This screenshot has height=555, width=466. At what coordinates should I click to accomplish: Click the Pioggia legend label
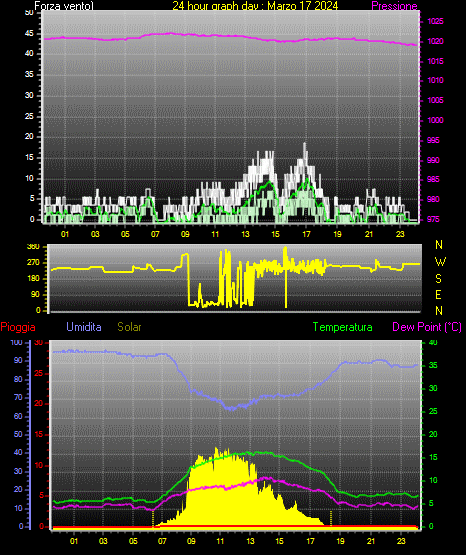point(18,327)
